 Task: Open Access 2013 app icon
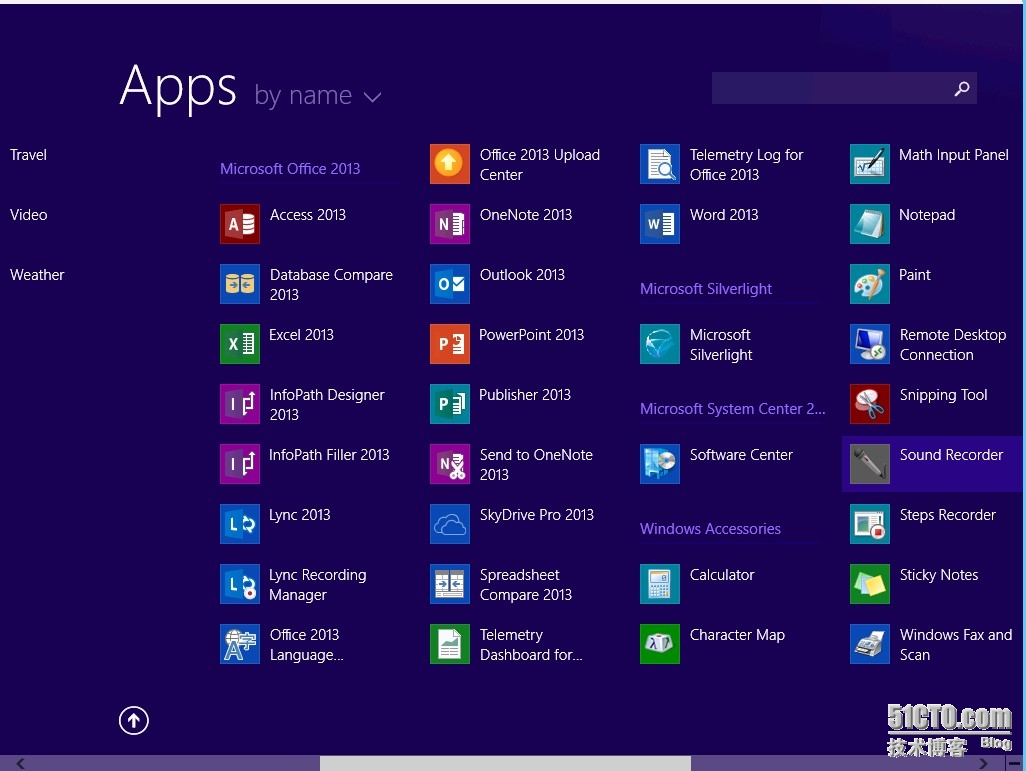point(239,224)
